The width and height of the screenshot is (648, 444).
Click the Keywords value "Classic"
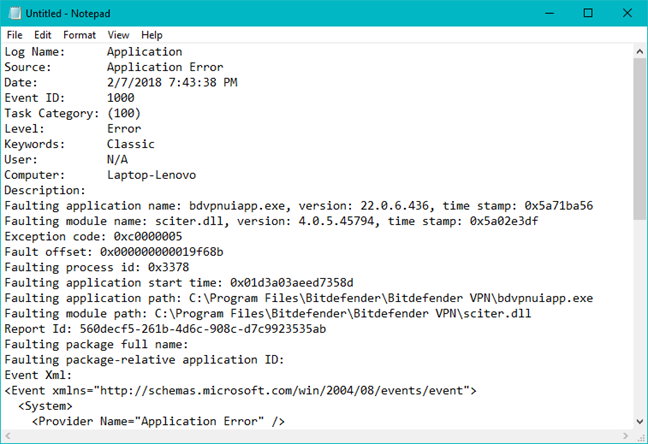[131, 144]
